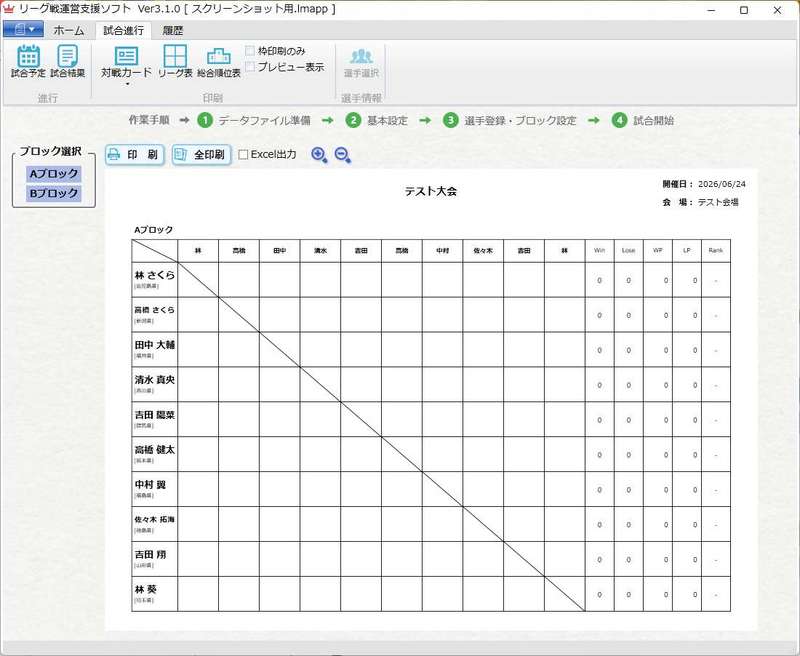Click the 吉田 翔 row name
This screenshot has height=656, width=800.
pyautogui.click(x=150, y=554)
